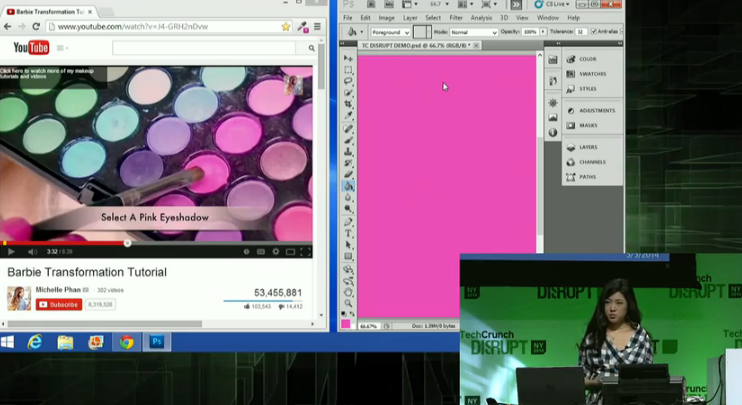Open the pattern picker dropdown arrow
This screenshot has height=405, width=742.
pyautogui.click(x=429, y=32)
